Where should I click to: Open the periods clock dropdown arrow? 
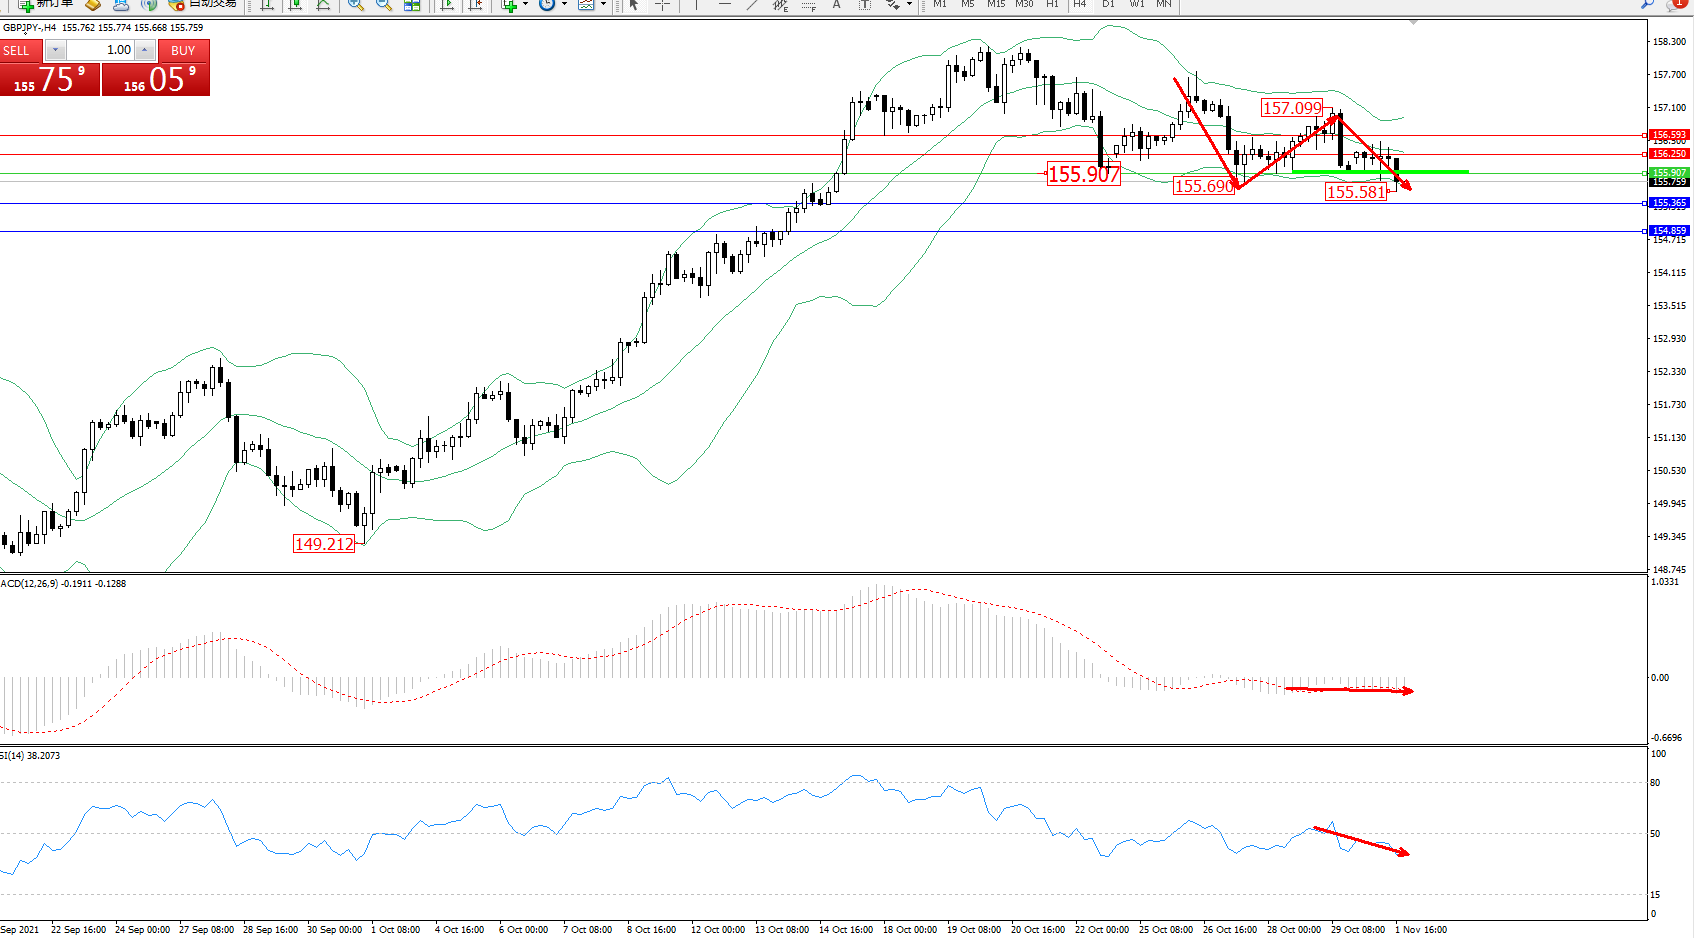point(564,5)
